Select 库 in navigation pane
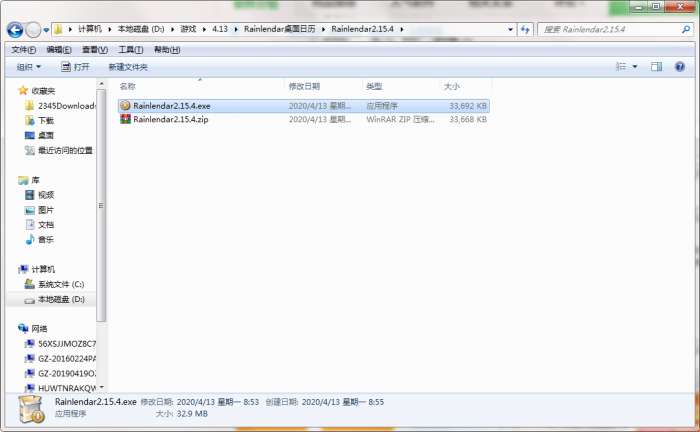Screen dimensions: 700x432 [35, 180]
